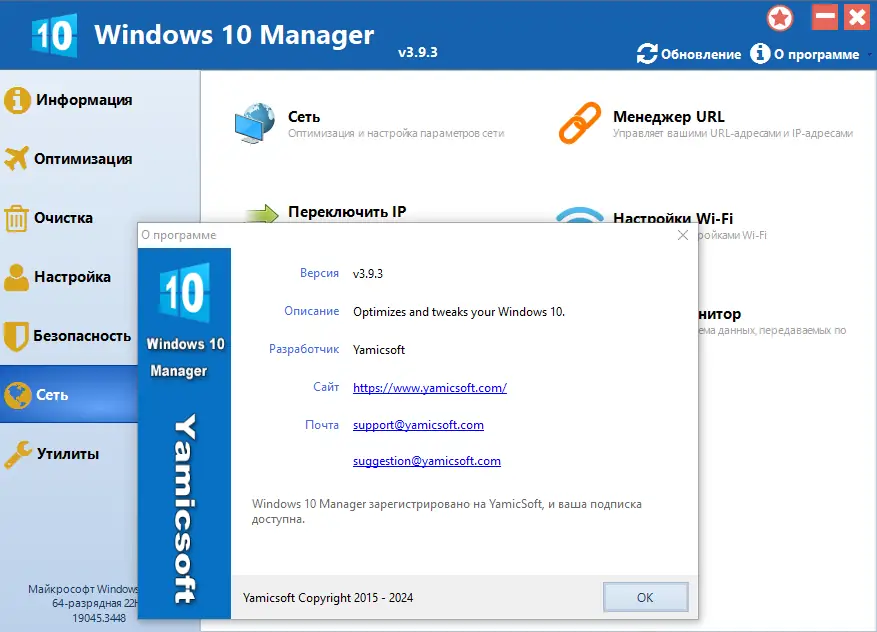
Task: Click the Настройки Wi-Fi title
Action: pos(673,218)
